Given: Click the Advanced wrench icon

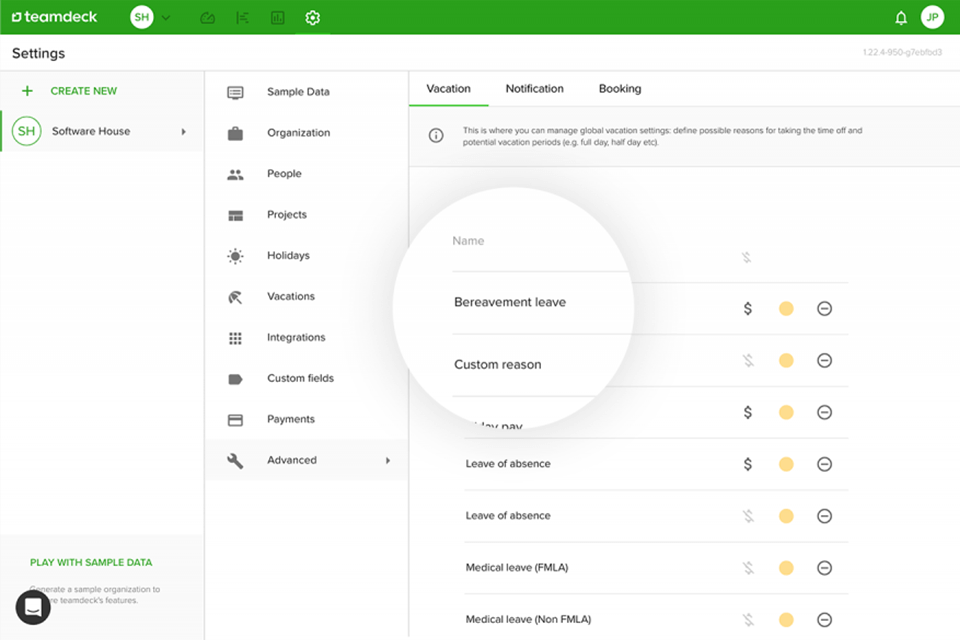Looking at the screenshot, I should 235,461.
